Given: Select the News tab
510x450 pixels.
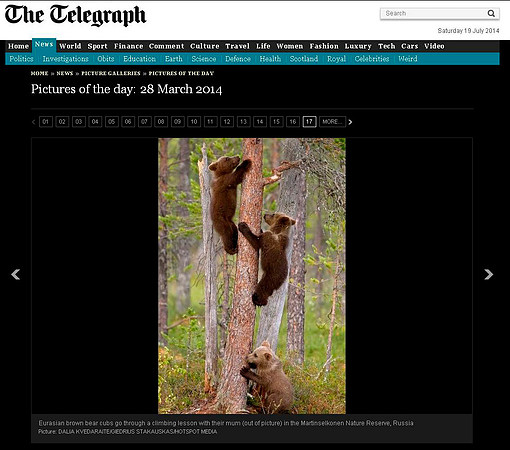Looking at the screenshot, I should (44, 45).
